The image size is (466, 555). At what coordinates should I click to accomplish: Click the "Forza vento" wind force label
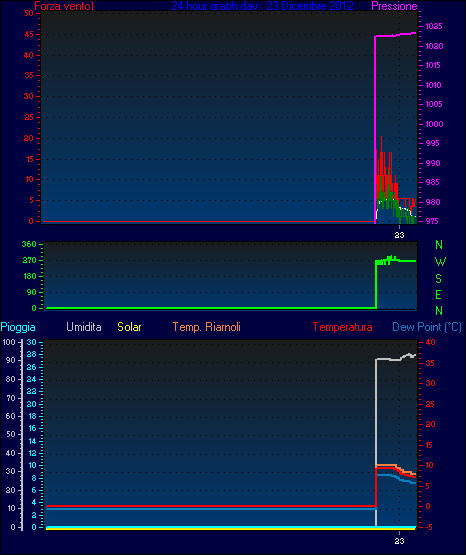[x=64, y=6]
